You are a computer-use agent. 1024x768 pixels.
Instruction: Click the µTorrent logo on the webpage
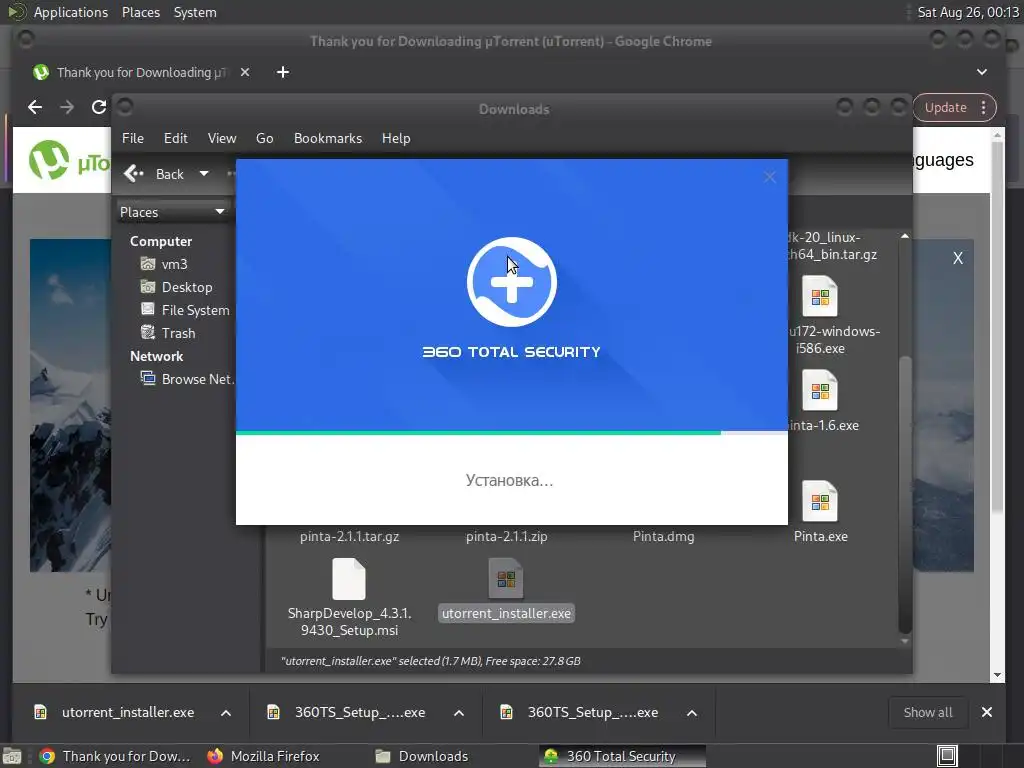coord(68,161)
